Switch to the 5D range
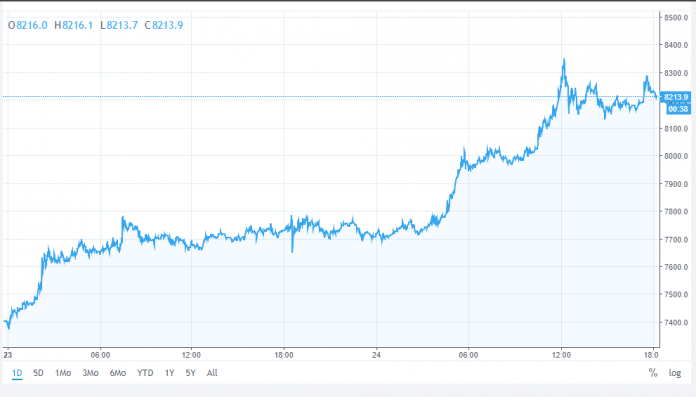696x397 pixels. coord(38,373)
